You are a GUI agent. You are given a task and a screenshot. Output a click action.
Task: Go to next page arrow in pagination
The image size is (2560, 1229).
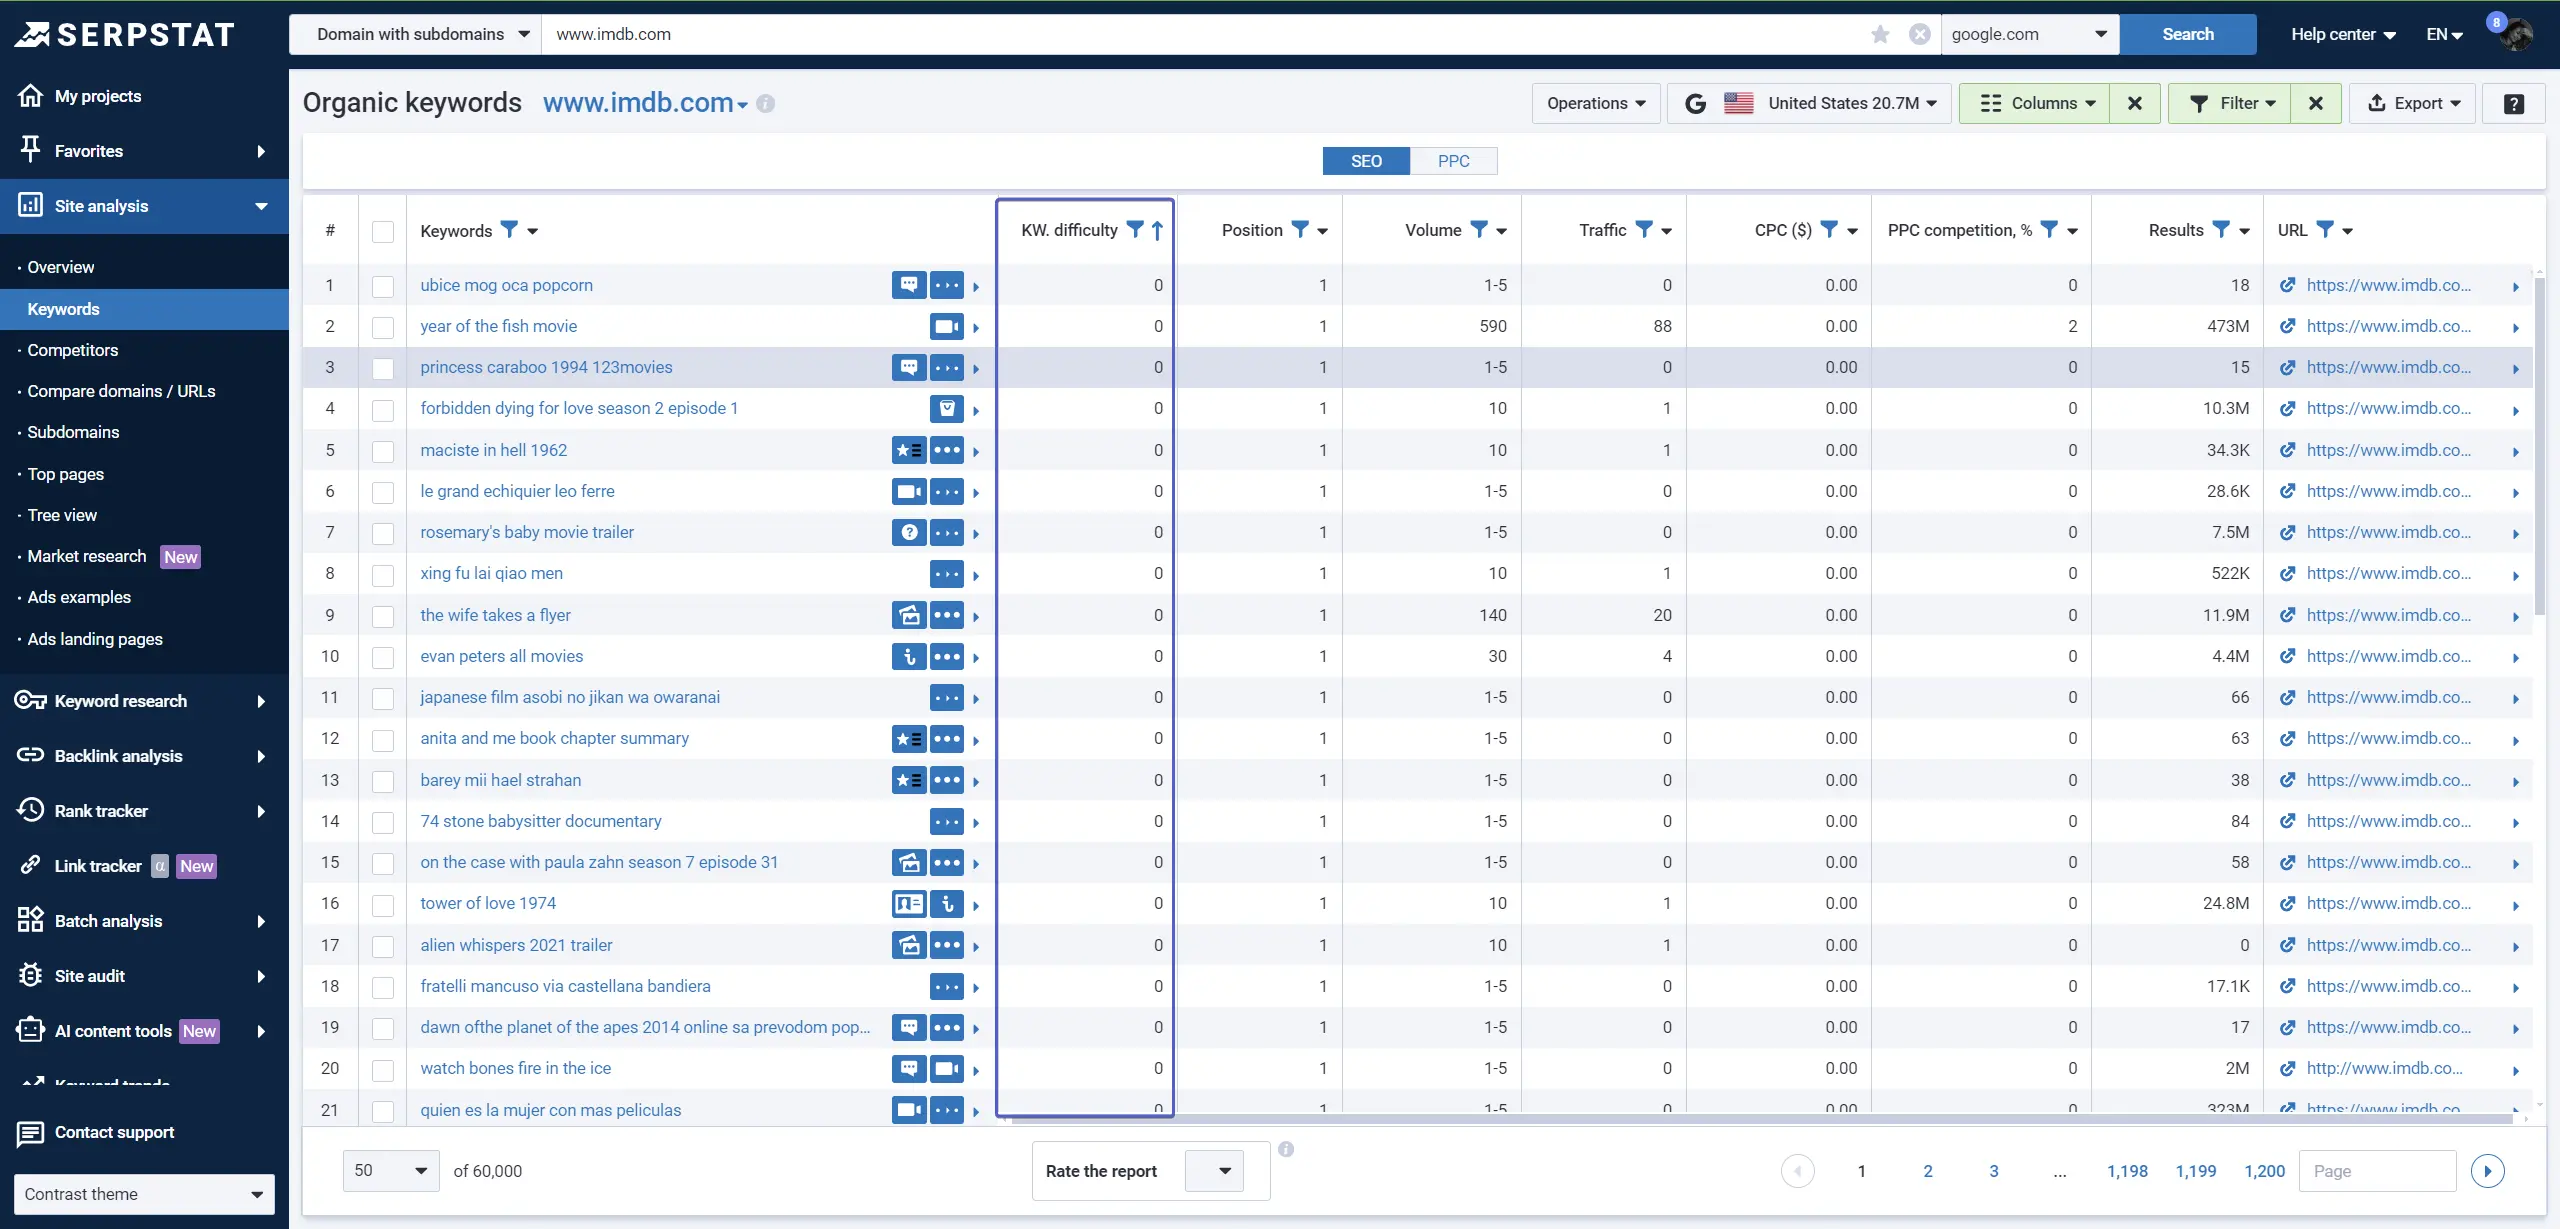click(2487, 1171)
